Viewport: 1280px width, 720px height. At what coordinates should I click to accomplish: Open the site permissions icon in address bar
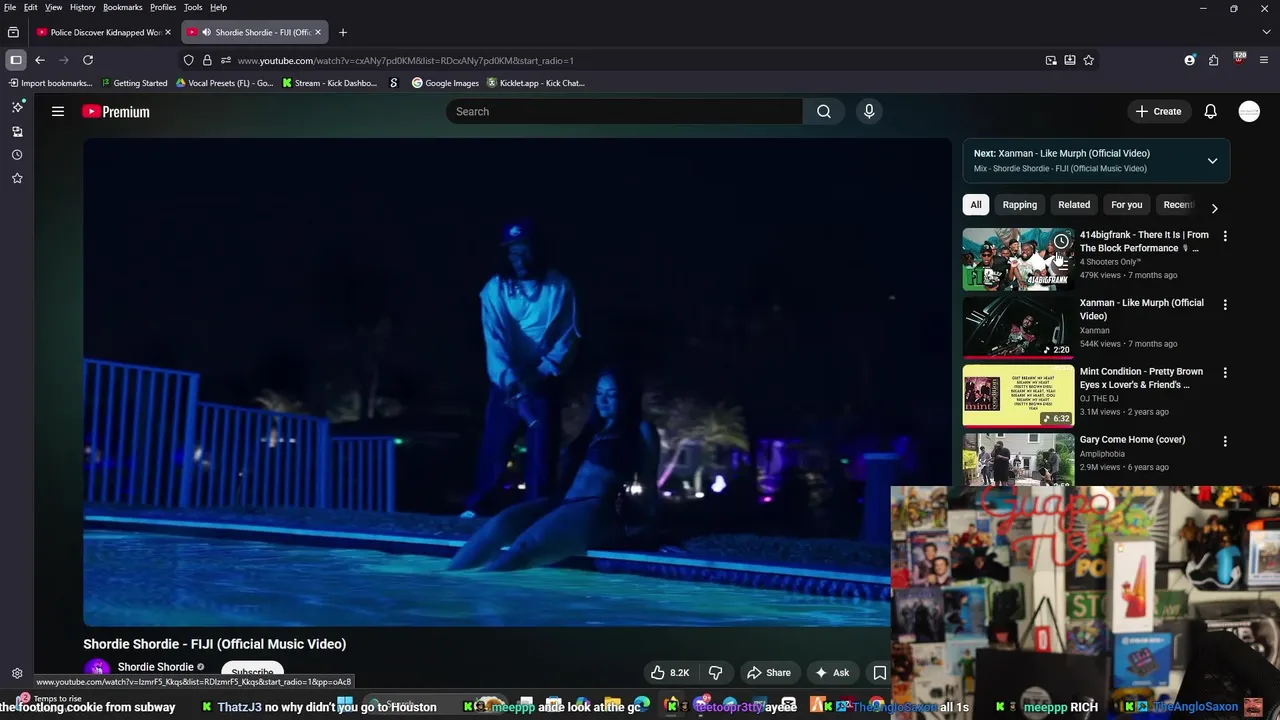pos(225,60)
